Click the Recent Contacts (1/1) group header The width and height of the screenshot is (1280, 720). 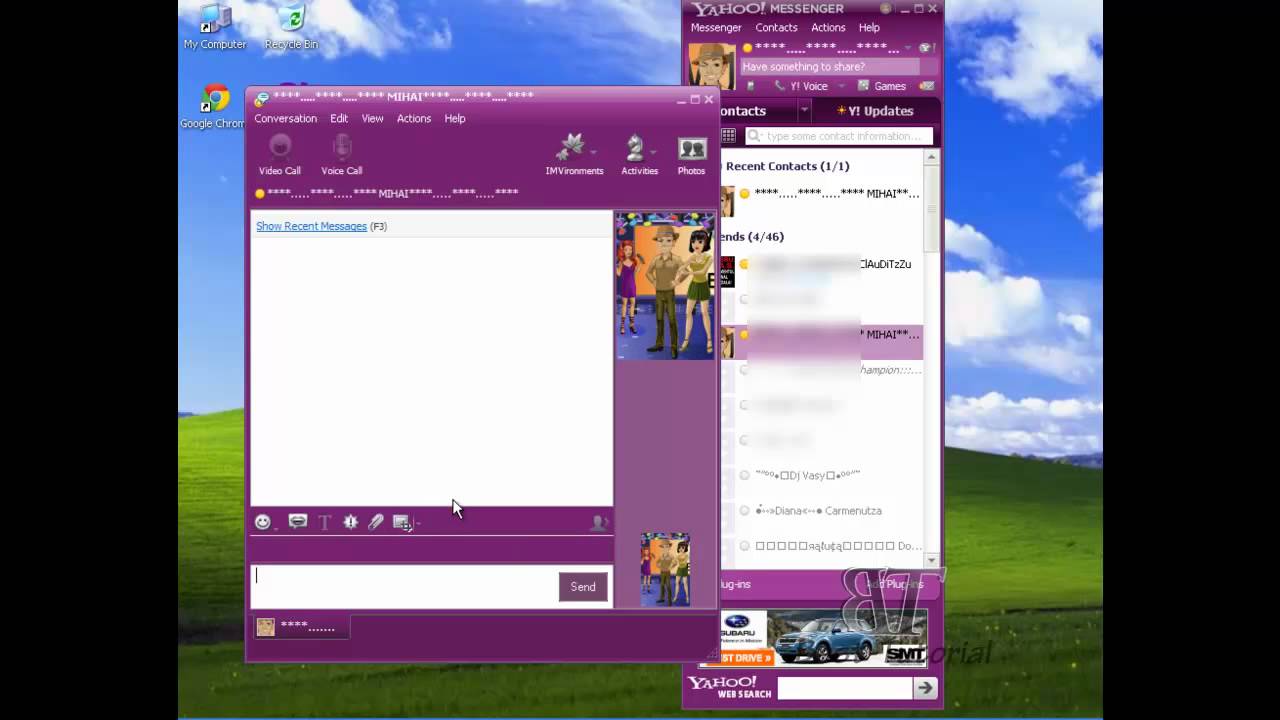point(786,166)
